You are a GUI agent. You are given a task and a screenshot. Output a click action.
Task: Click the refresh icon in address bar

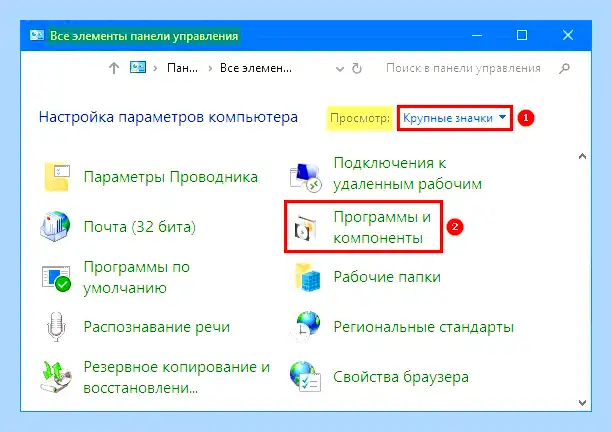click(357, 69)
